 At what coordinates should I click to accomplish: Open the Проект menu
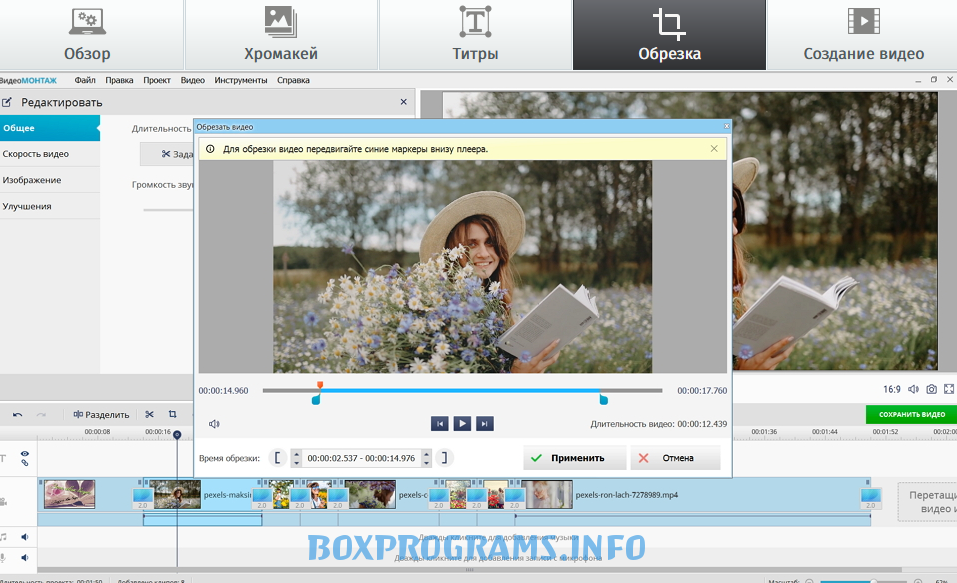[x=157, y=80]
